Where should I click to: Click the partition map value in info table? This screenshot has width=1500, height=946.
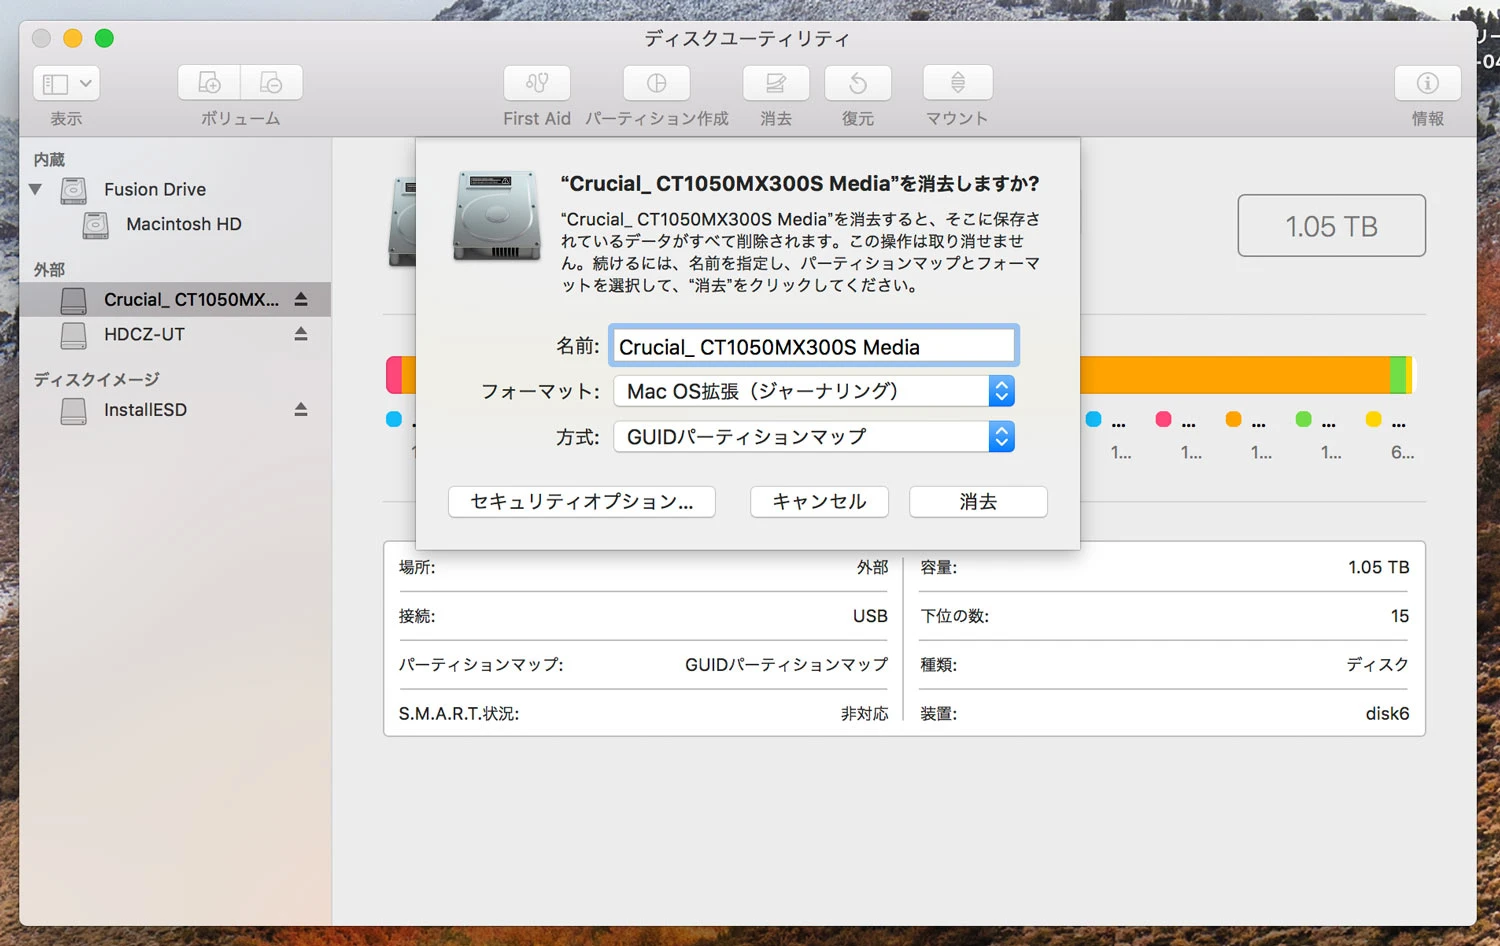click(786, 665)
